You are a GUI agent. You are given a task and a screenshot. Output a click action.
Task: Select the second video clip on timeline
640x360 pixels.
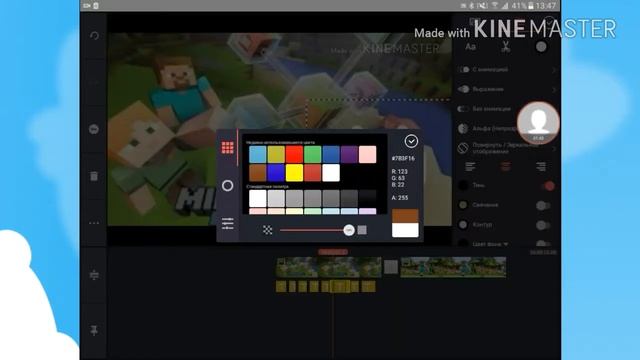[453, 267]
